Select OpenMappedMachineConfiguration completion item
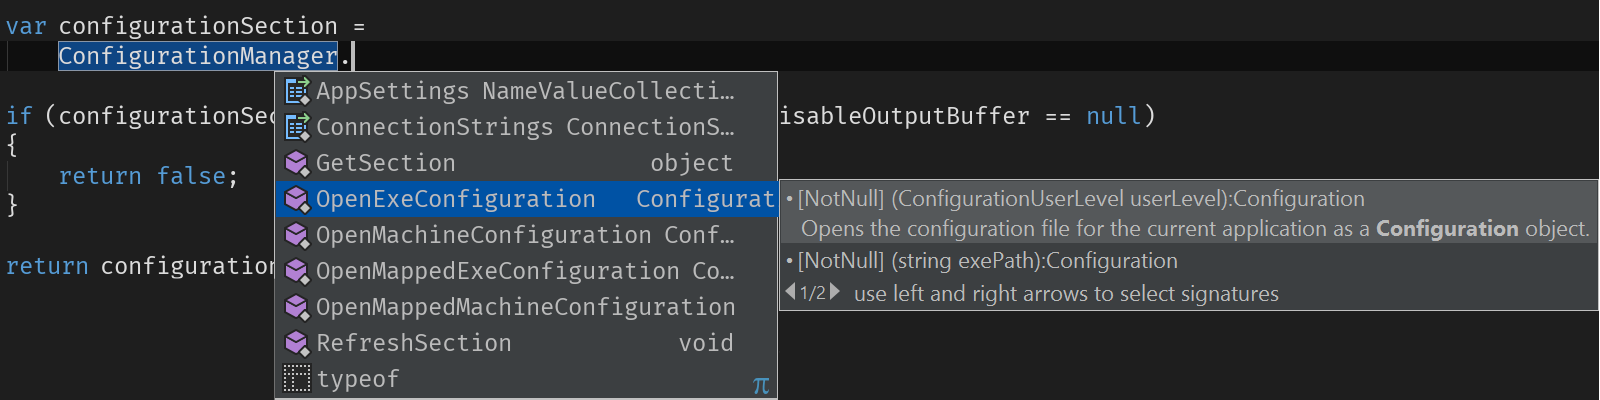The height and width of the screenshot is (400, 1600). [x=526, y=307]
